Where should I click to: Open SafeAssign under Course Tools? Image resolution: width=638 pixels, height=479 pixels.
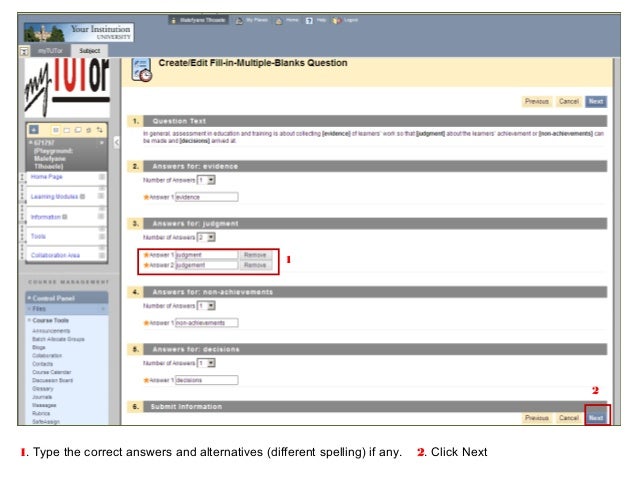click(46, 422)
